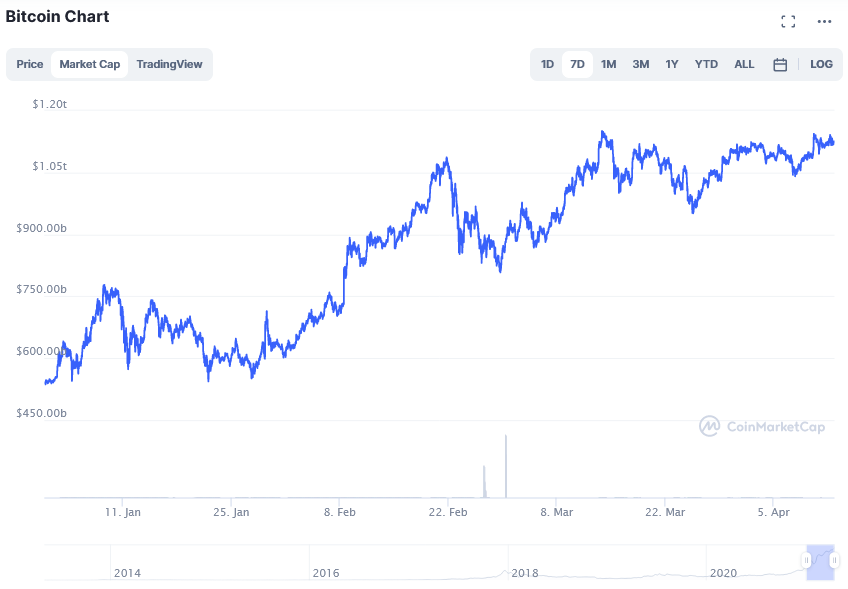Open the fullscreen chart view icon
Screen dimensions: 848x589
pyautogui.click(x=788, y=22)
